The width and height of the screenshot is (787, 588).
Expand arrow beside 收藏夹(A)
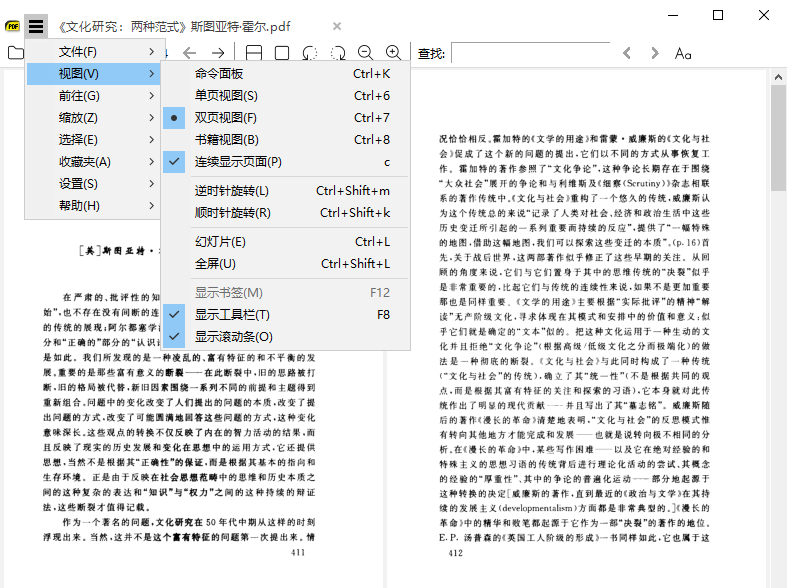click(x=152, y=162)
